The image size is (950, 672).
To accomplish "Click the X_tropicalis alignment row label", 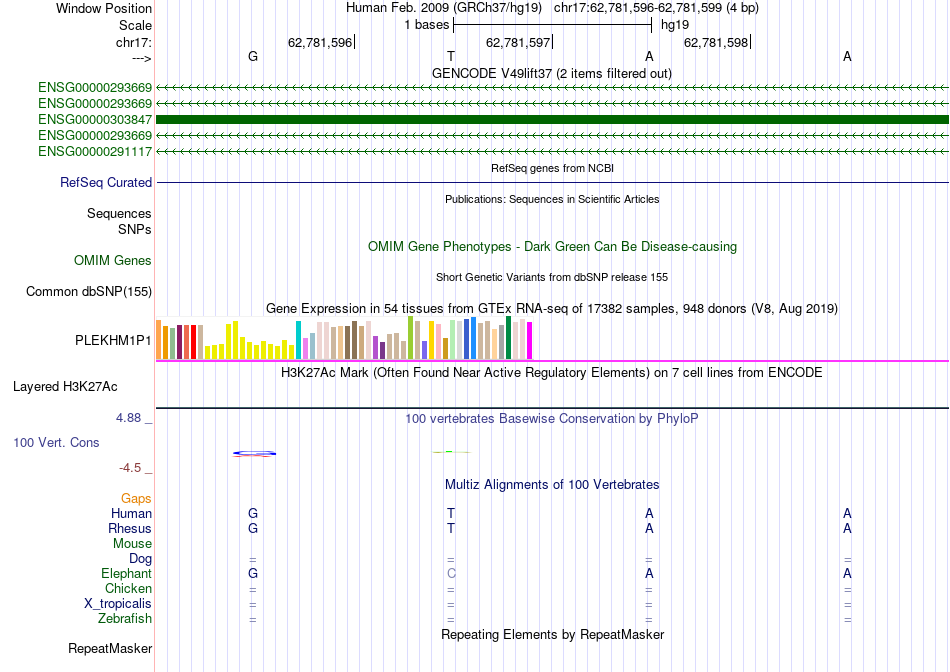I will point(118,604).
